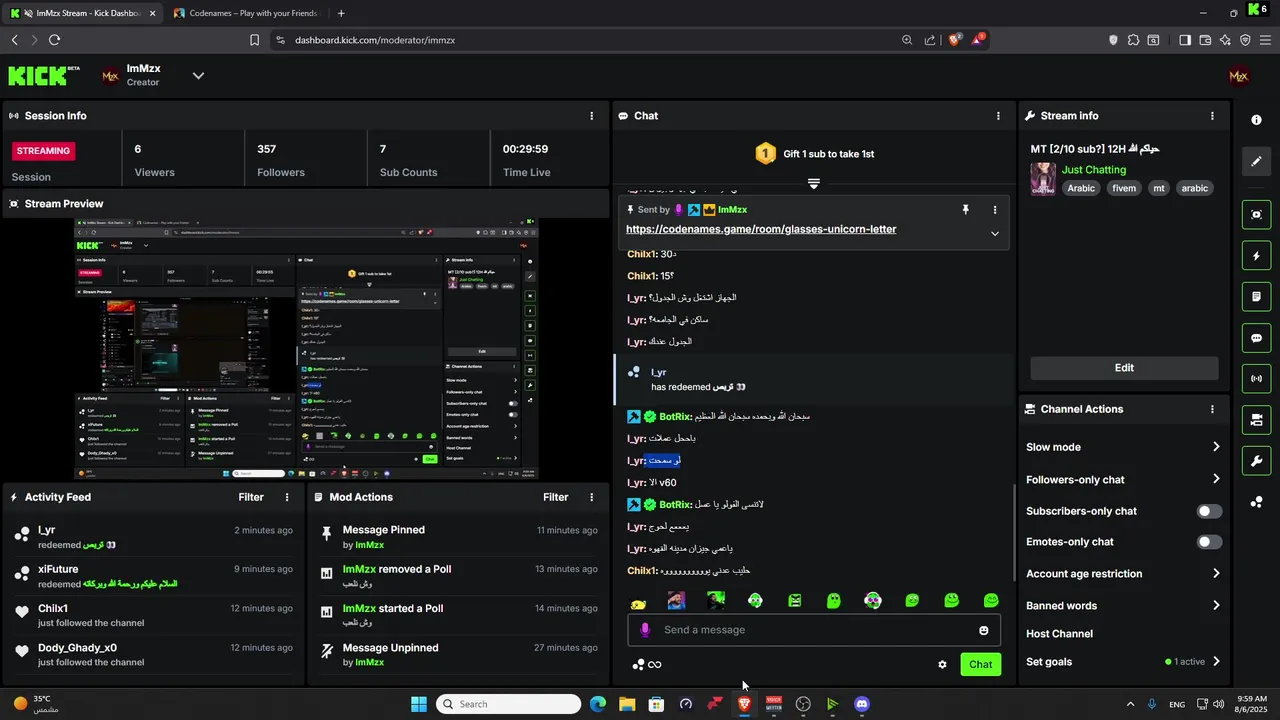Click the Arabic stream tag
Screen dimensions: 1280x720
(1081, 188)
